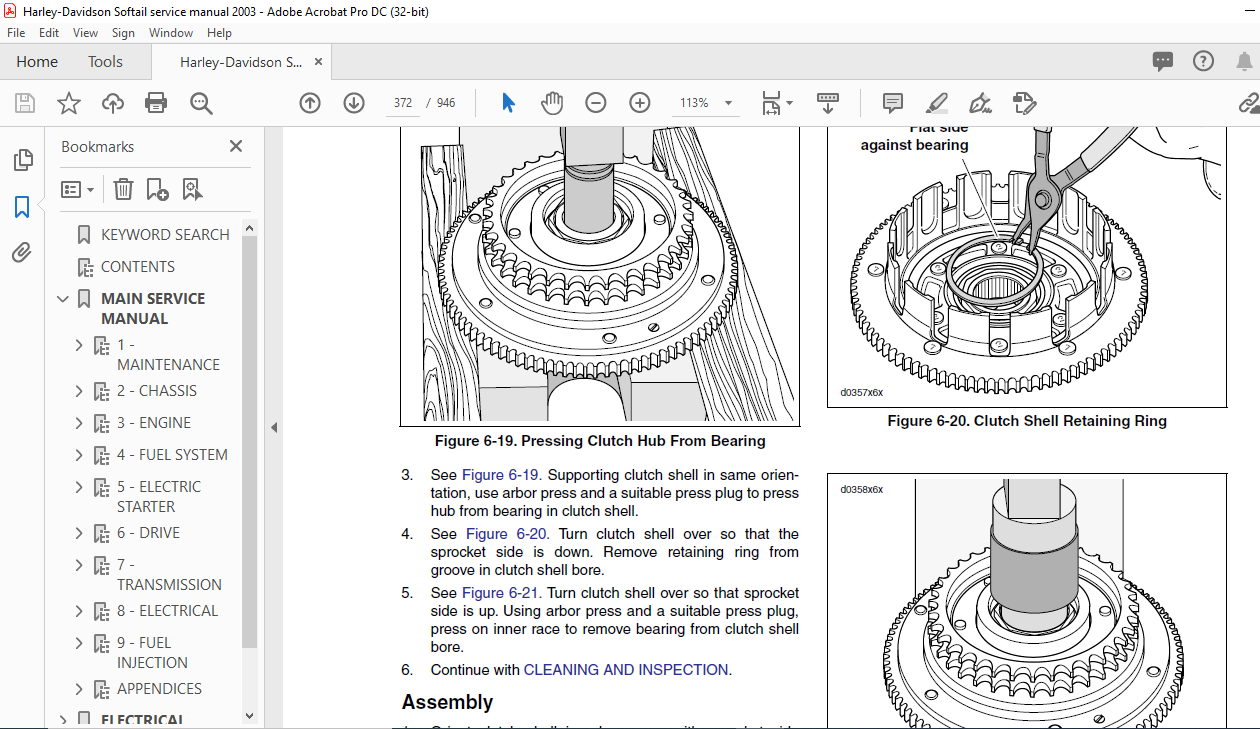1260x729 pixels.
Task: Collapse the navigation pane with the divider arrow
Action: click(x=274, y=427)
